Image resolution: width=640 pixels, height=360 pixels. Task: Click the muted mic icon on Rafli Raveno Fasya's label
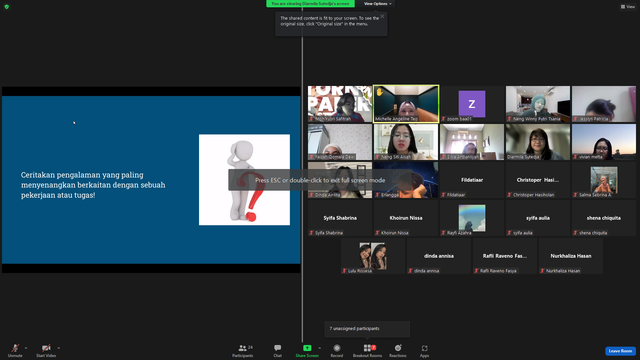pos(476,271)
